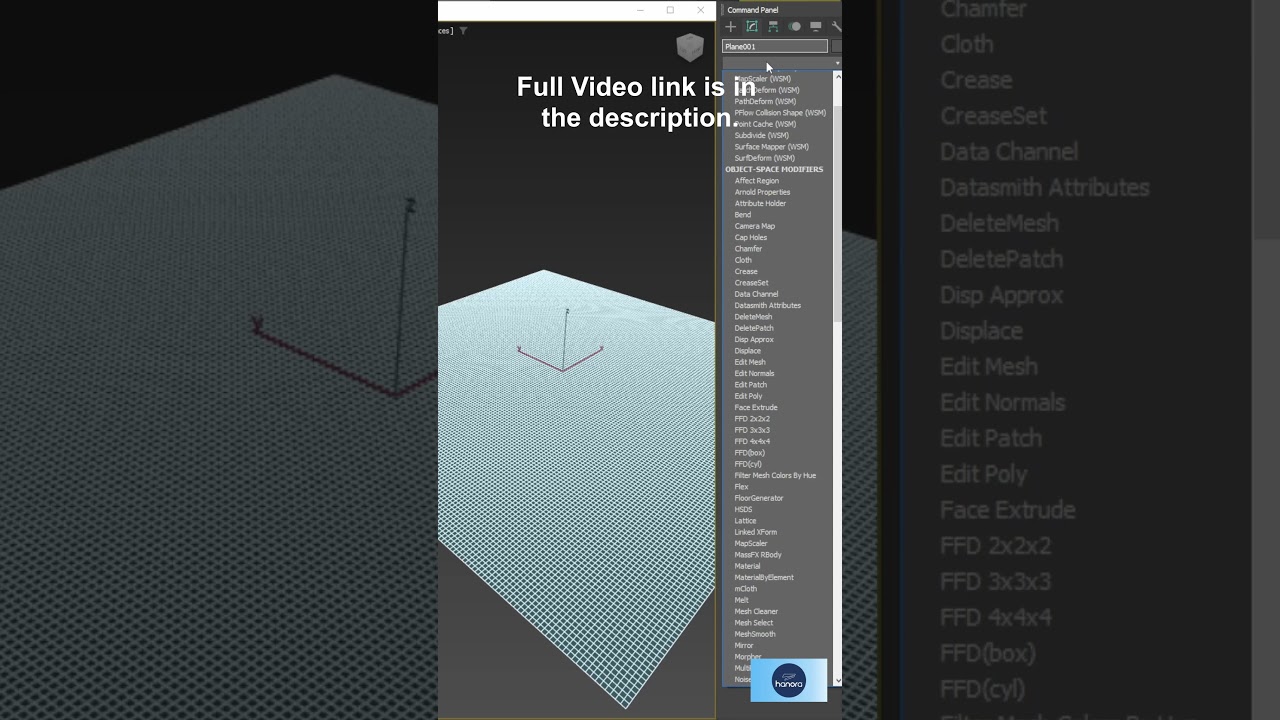
Task: Apply the mCloth modifier
Action: pyautogui.click(x=745, y=589)
